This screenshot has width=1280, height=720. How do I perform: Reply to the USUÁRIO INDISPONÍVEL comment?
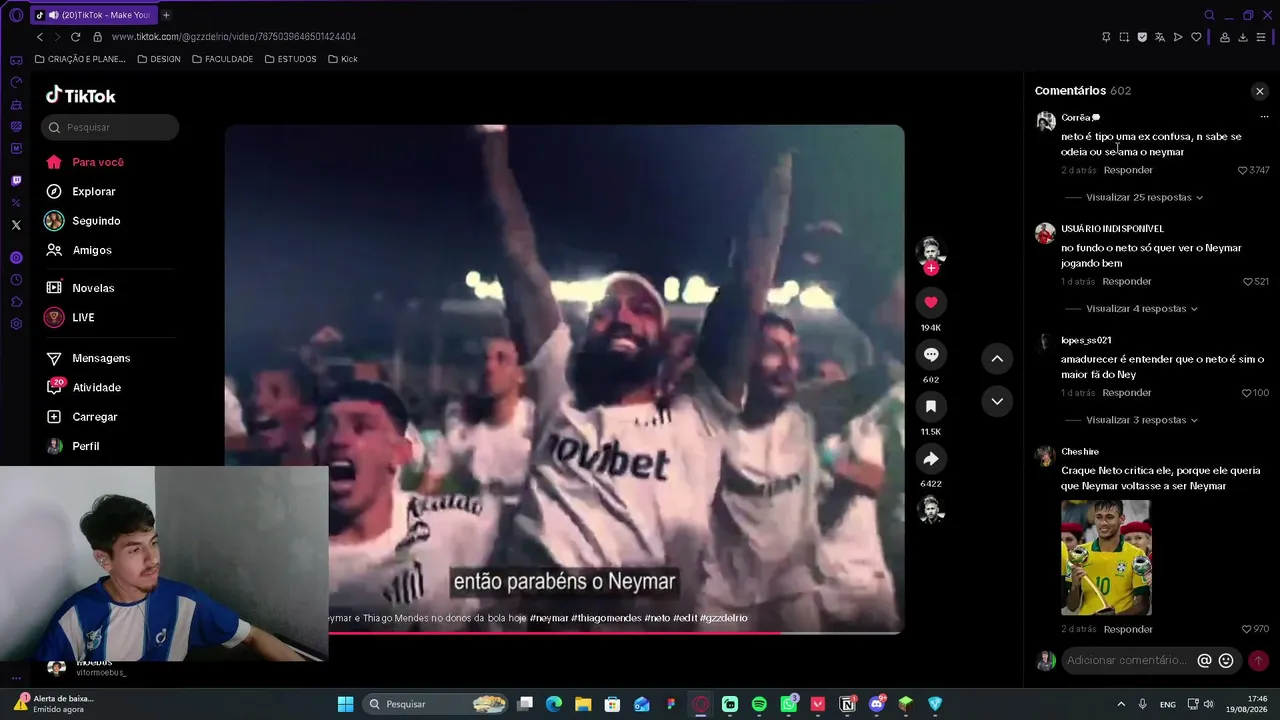pos(1127,282)
